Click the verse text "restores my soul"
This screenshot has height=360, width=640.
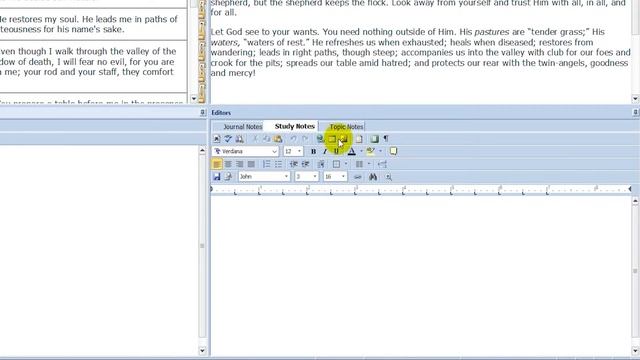pos(44,19)
